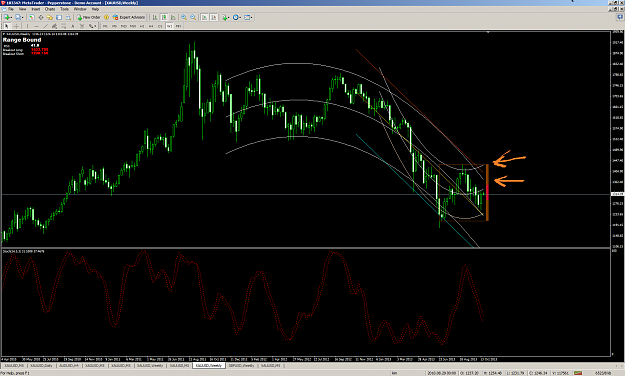Open the File menu
This screenshot has height=376, width=625.
coord(11,9)
